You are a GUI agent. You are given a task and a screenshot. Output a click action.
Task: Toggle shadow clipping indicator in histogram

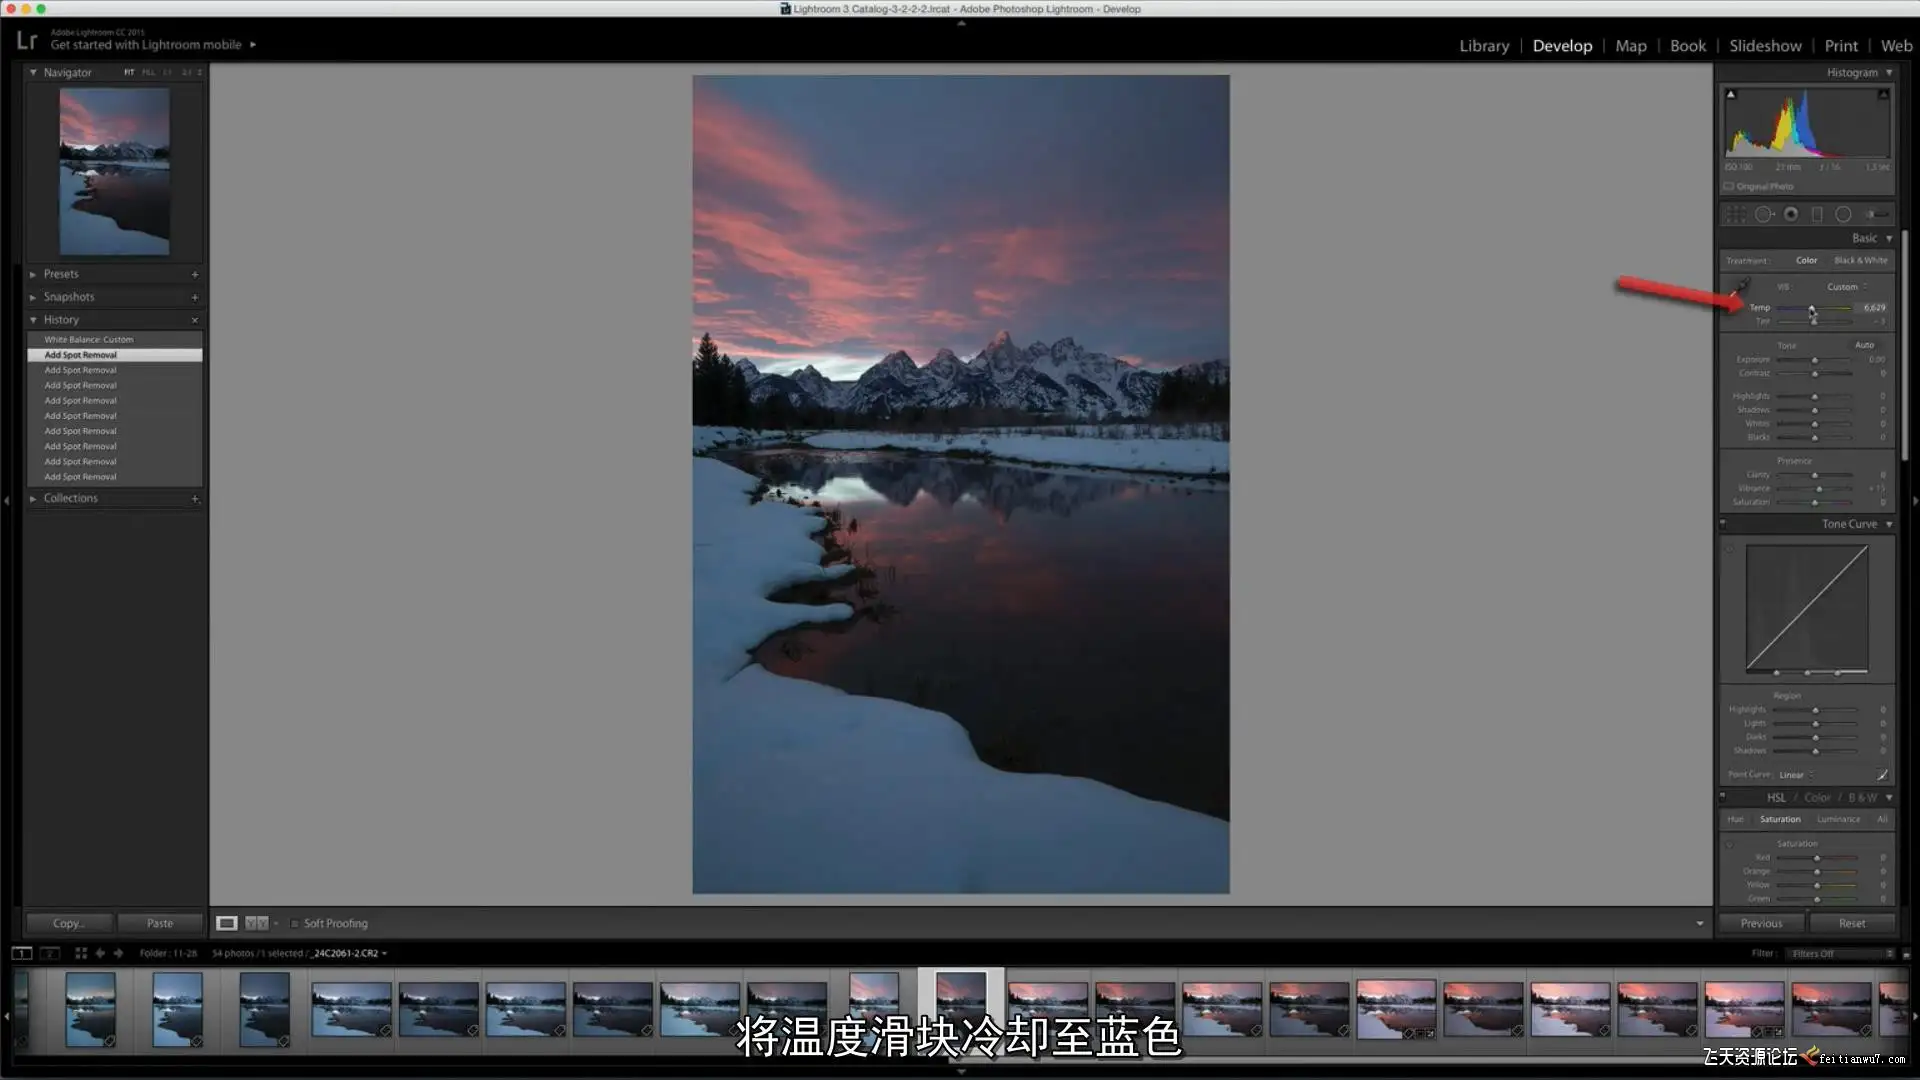[1731, 94]
